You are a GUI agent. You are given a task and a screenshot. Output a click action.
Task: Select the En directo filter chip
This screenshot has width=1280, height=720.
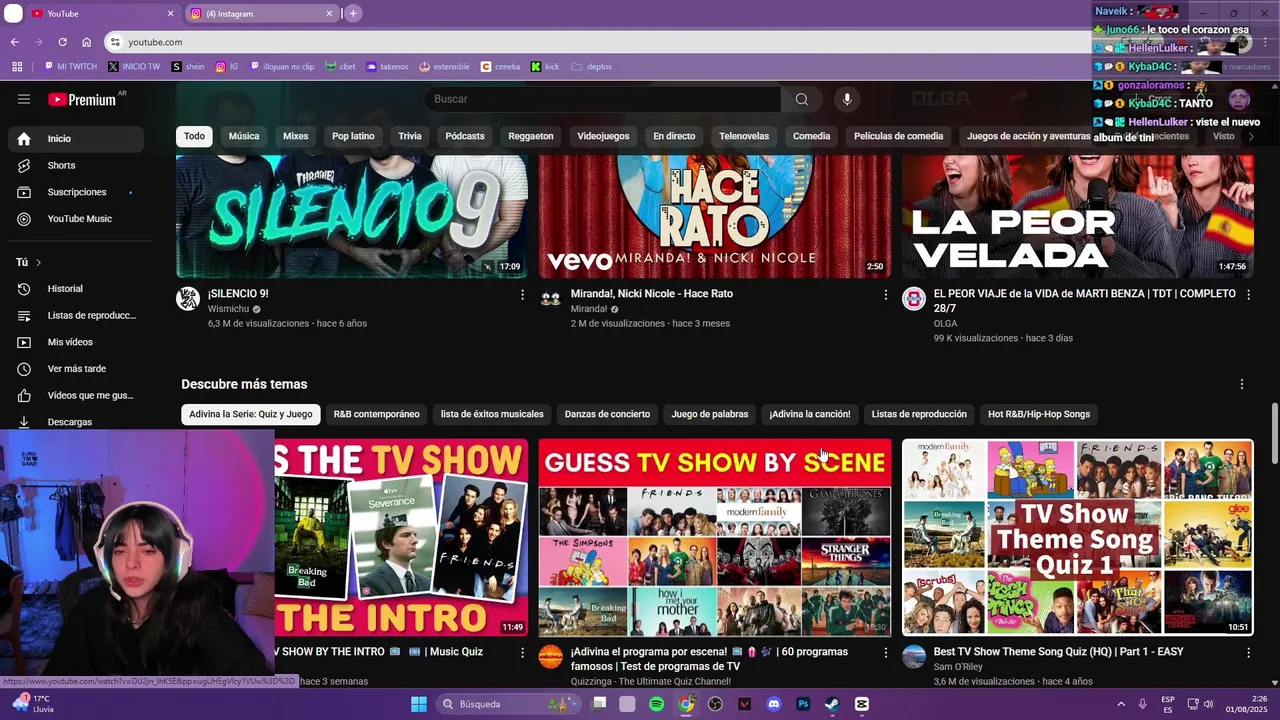pyautogui.click(x=674, y=136)
